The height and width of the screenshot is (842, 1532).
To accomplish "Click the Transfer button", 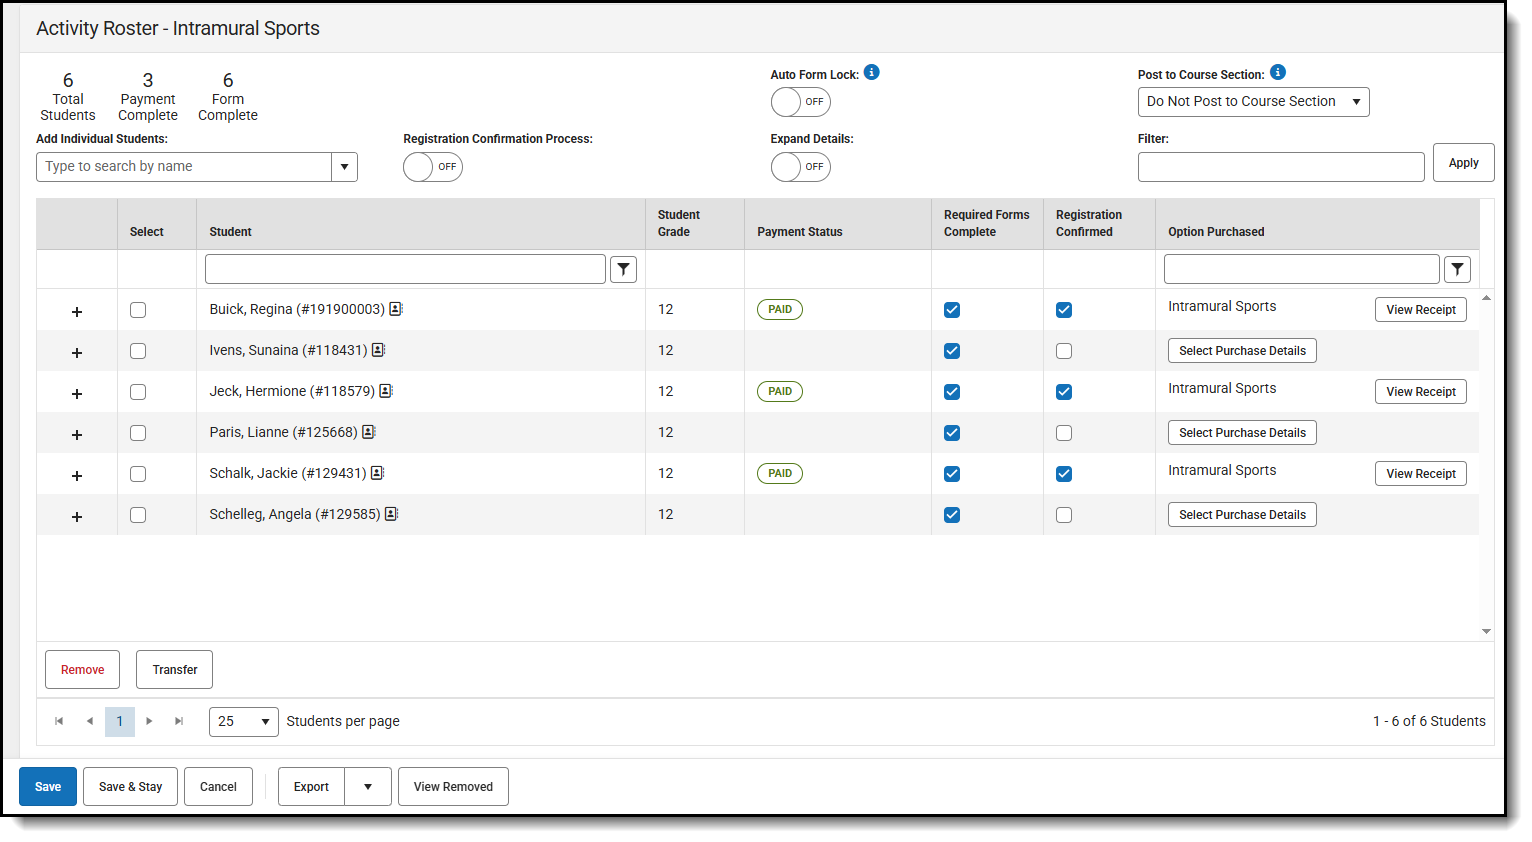I will point(175,670).
